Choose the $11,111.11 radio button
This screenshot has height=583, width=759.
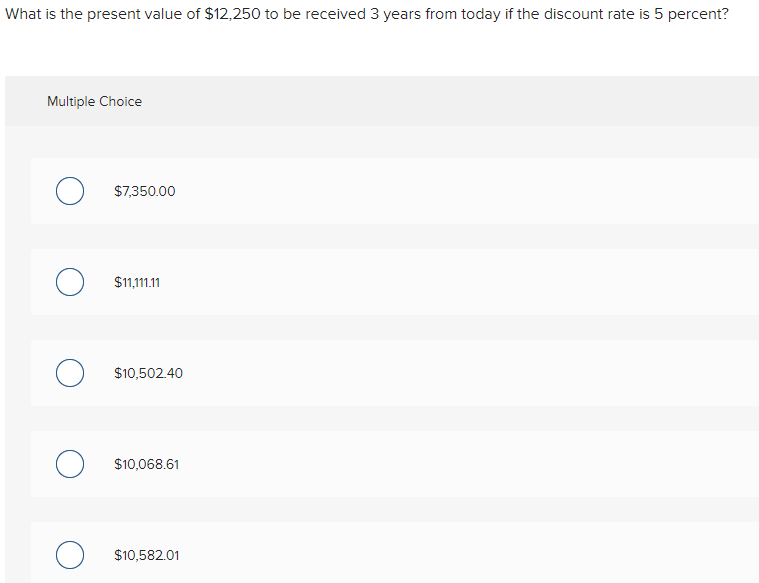tap(69, 282)
